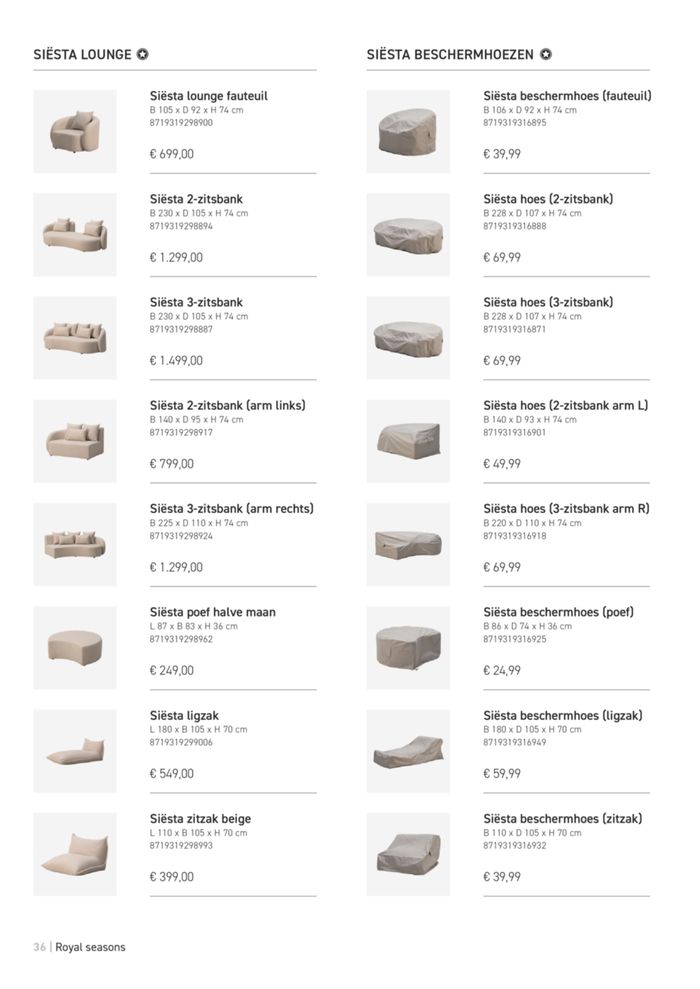The image size is (700, 989).
Task: Open the Siësta zitzak beige image
Action: (75, 855)
